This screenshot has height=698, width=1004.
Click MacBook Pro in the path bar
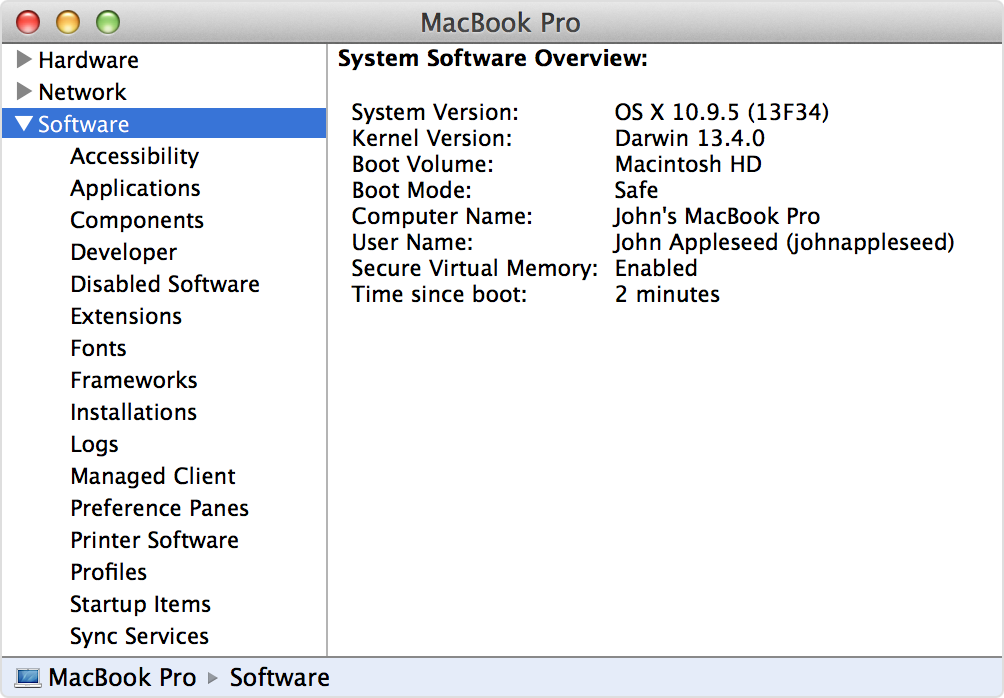pyautogui.click(x=122, y=678)
